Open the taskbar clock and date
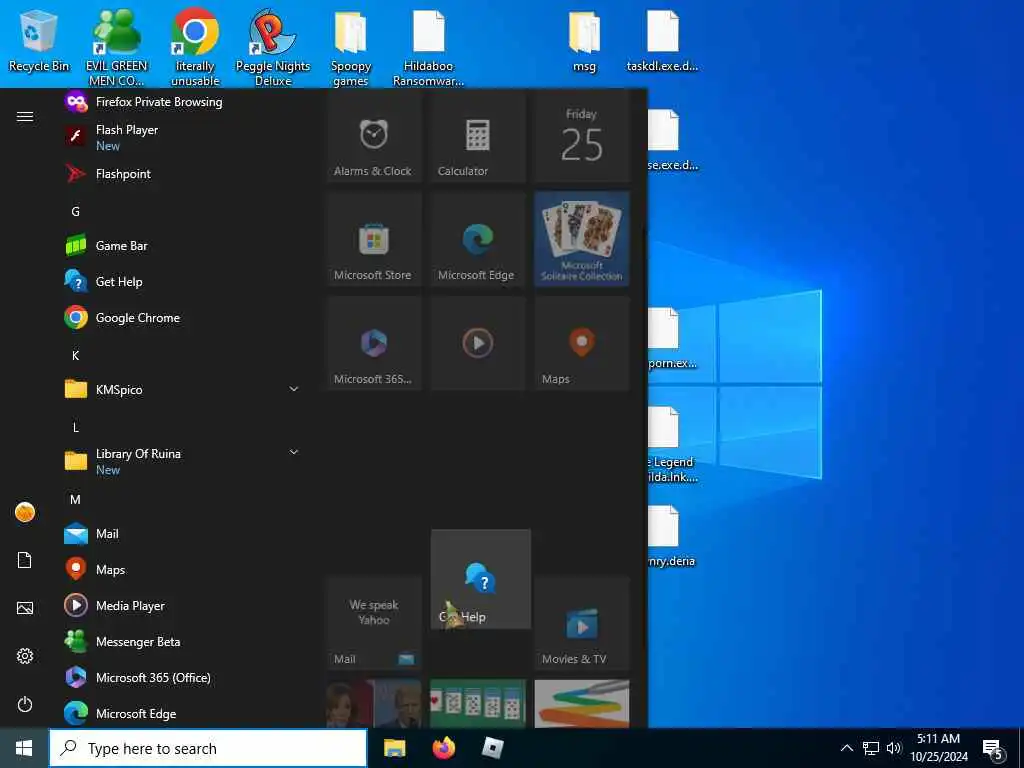 point(939,748)
